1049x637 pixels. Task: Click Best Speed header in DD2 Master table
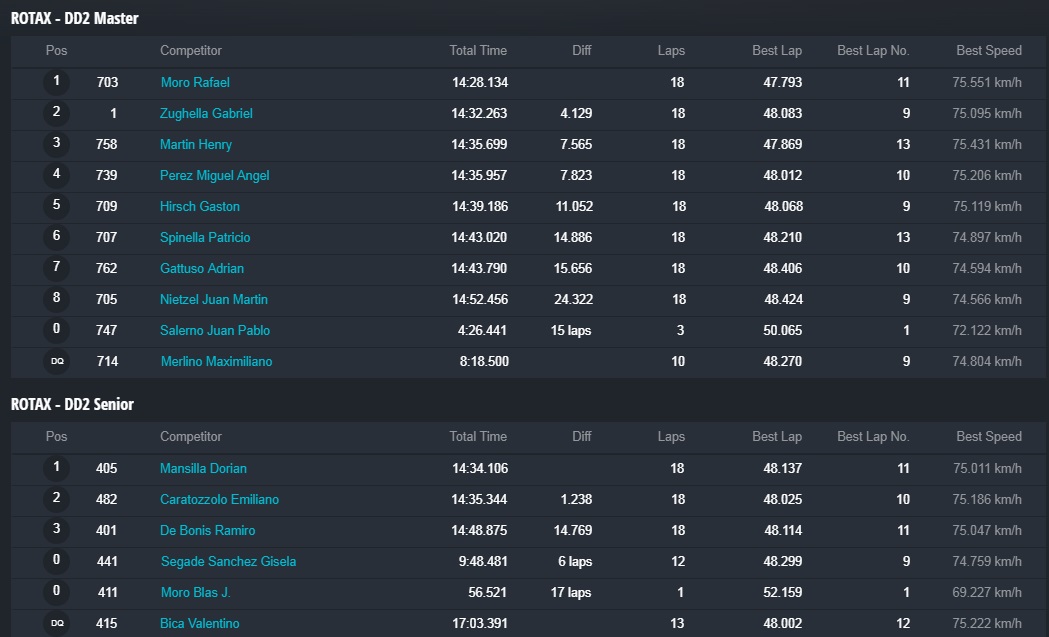988,50
